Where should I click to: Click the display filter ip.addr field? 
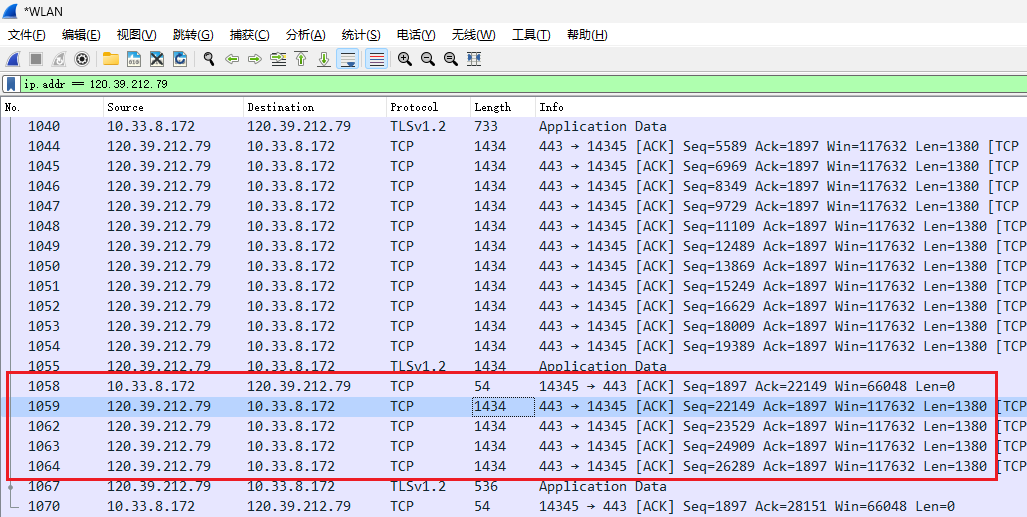[x=524, y=84]
